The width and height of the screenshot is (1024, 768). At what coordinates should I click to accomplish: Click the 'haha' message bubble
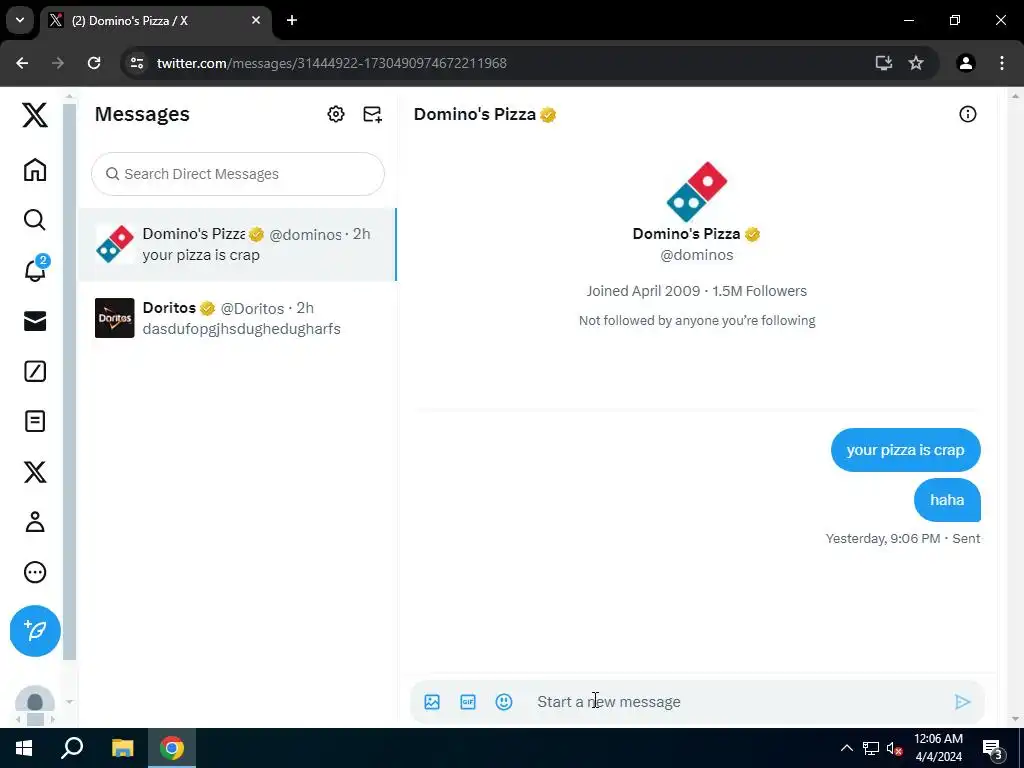[947, 500]
